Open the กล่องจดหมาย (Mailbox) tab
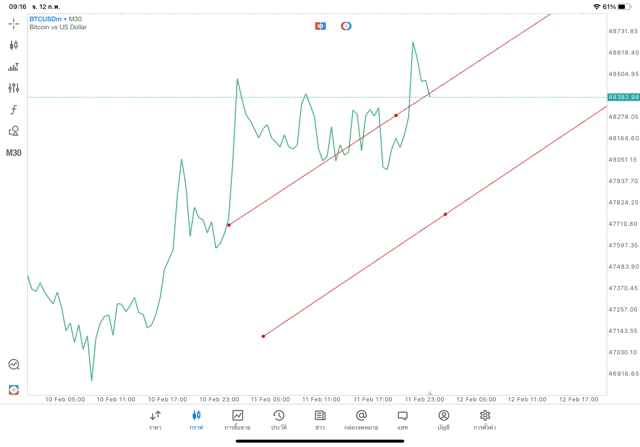The image size is (640, 447). tap(361, 419)
